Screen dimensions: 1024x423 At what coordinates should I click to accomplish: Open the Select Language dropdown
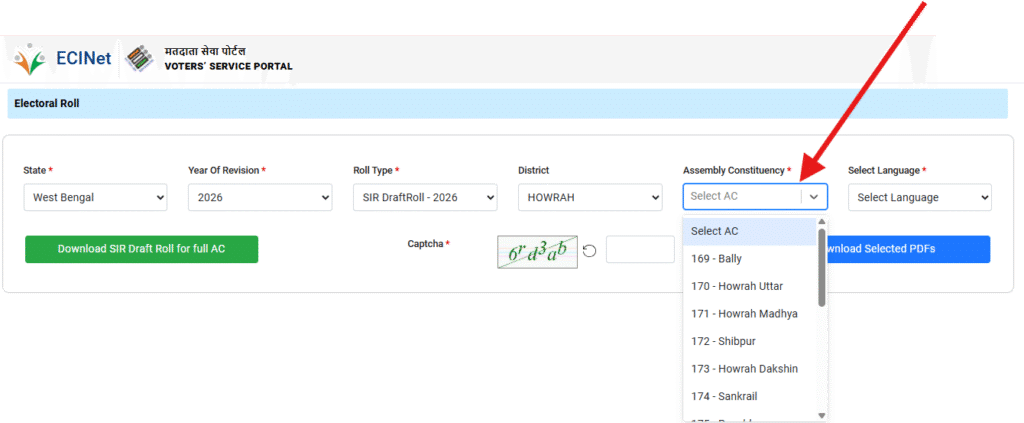coord(919,197)
